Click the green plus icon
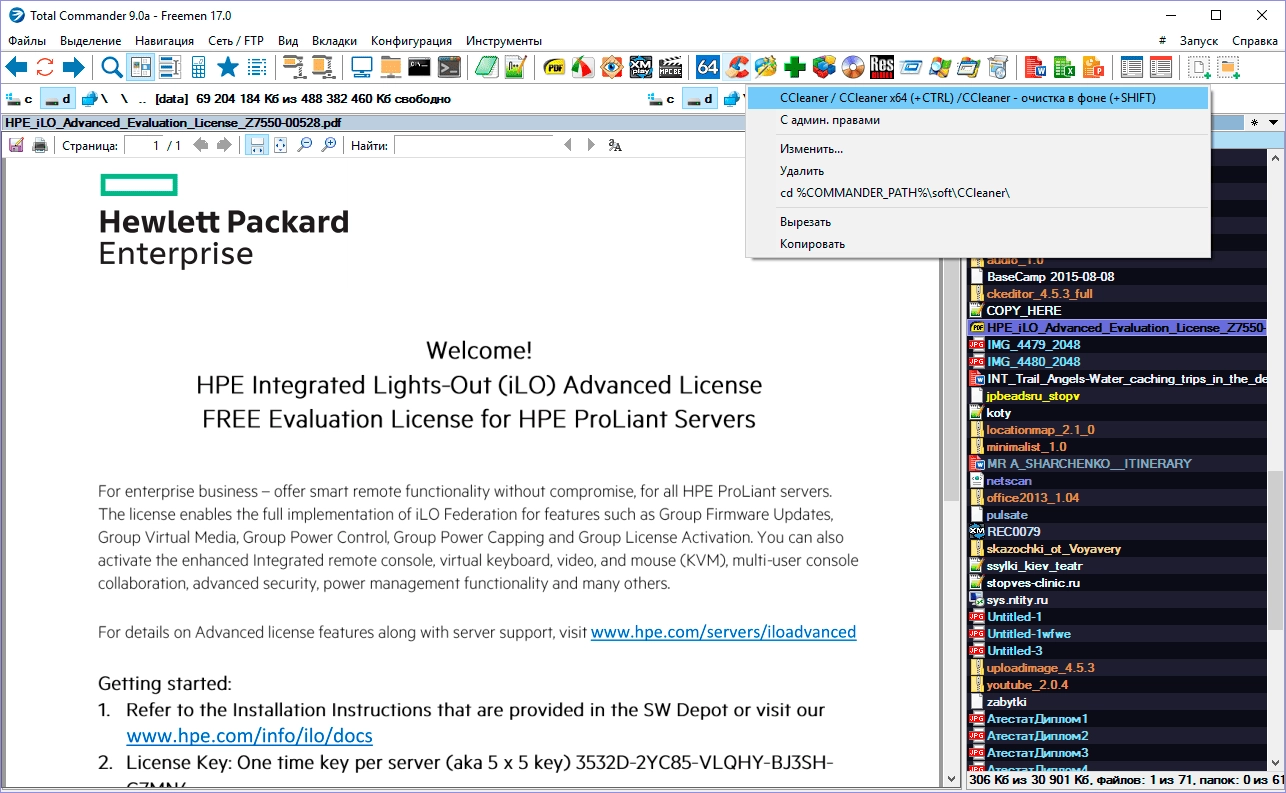The width and height of the screenshot is (1286, 793). click(795, 67)
